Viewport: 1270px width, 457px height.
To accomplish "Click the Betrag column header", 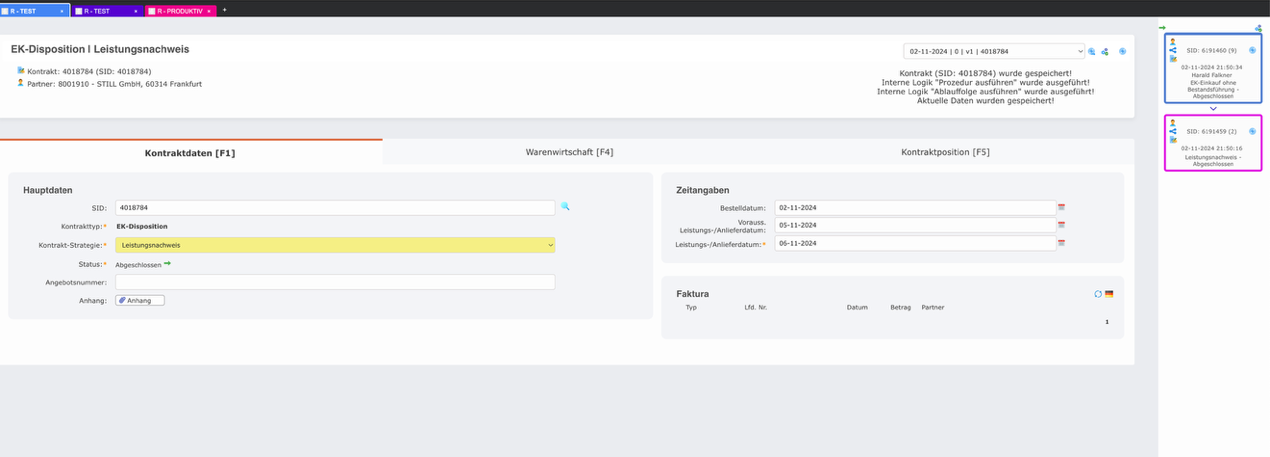I will coord(901,308).
